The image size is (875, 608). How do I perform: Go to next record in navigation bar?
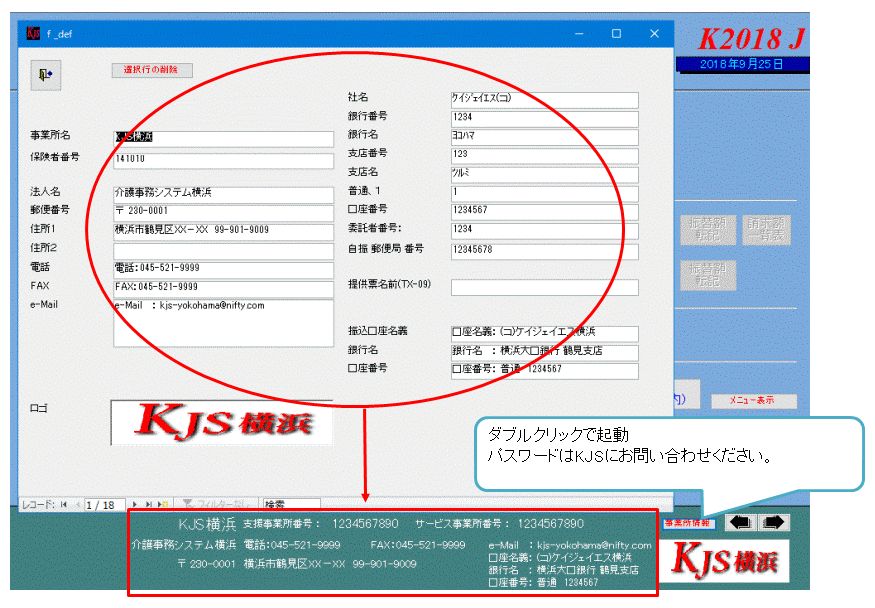pos(137,505)
